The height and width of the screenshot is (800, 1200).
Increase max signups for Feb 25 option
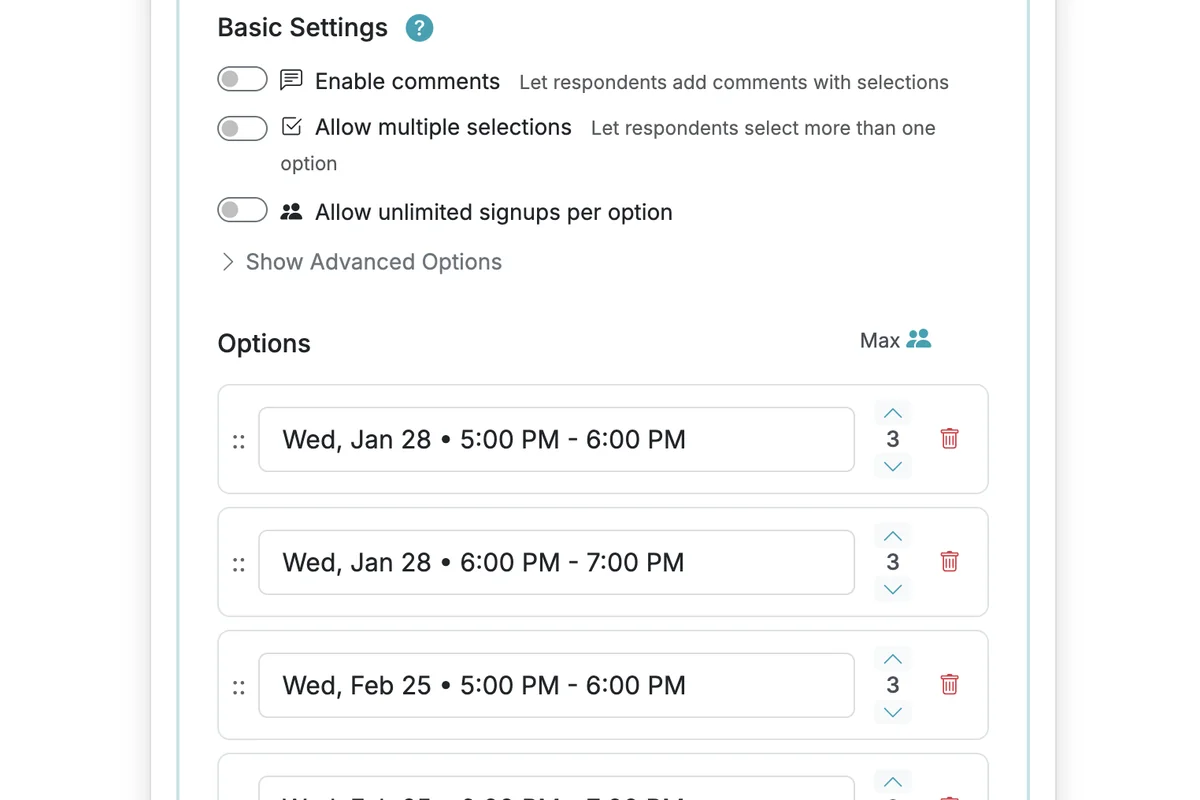pos(892,658)
